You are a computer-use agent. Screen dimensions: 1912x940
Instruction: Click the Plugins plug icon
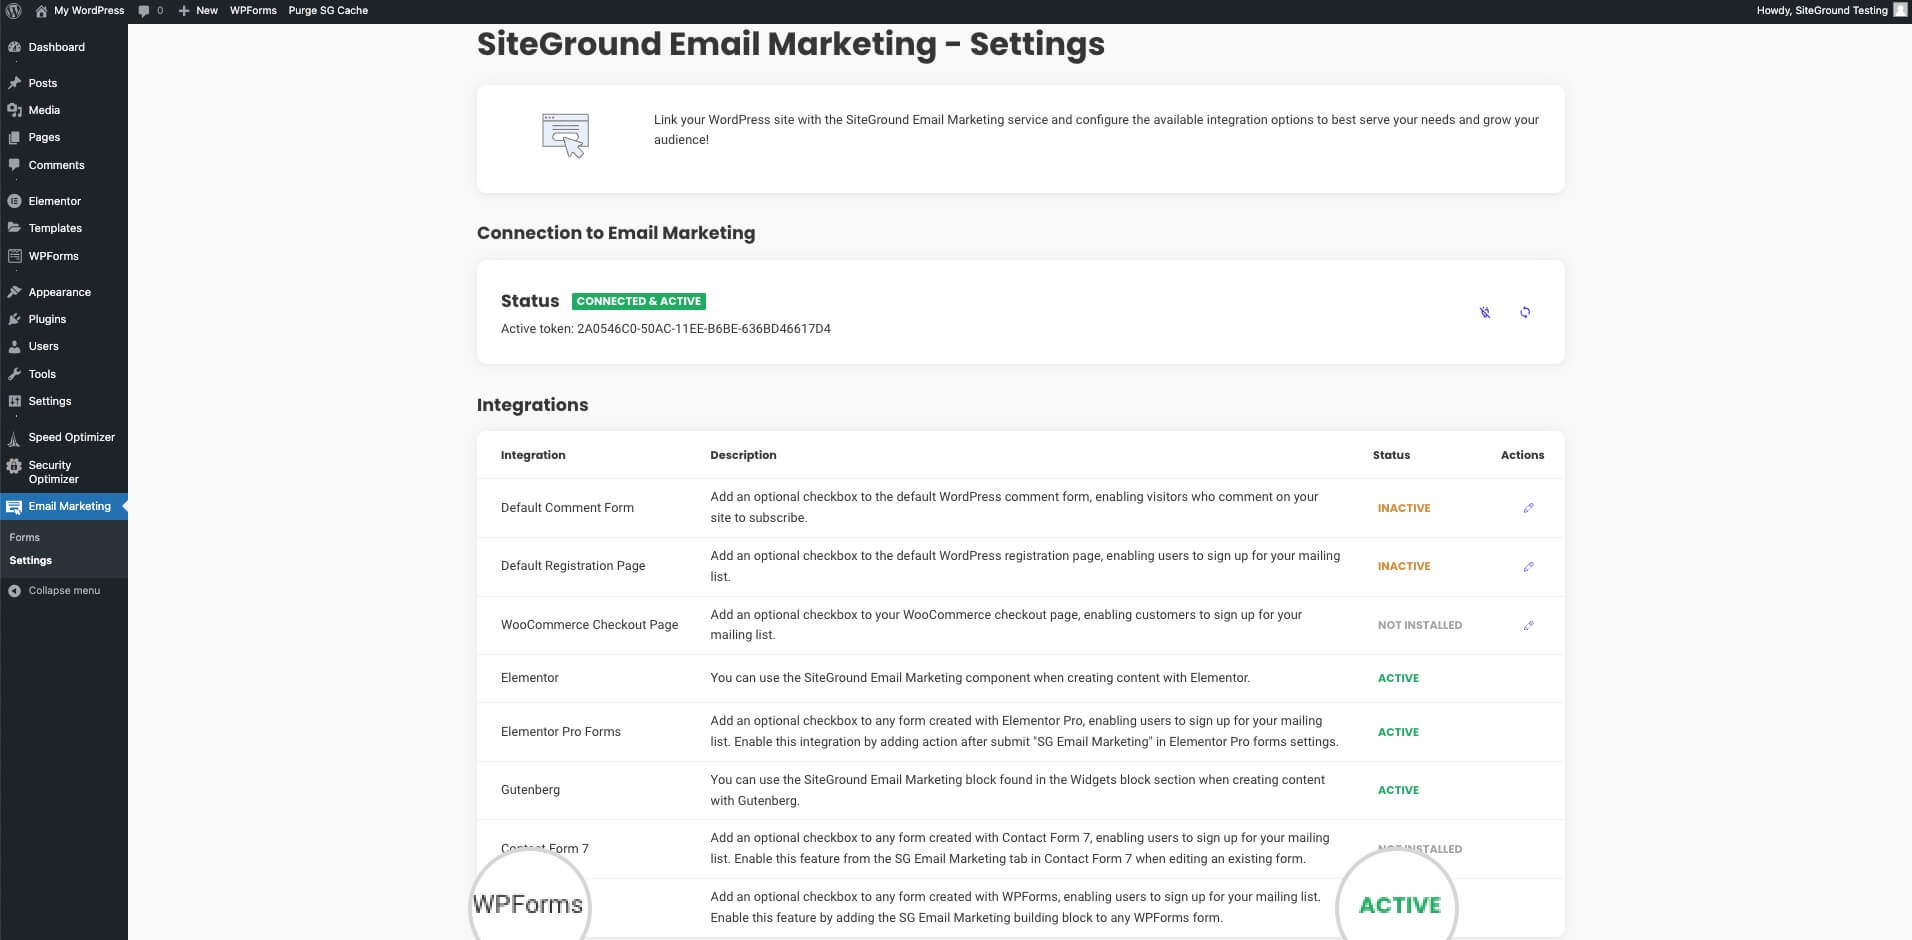14,319
